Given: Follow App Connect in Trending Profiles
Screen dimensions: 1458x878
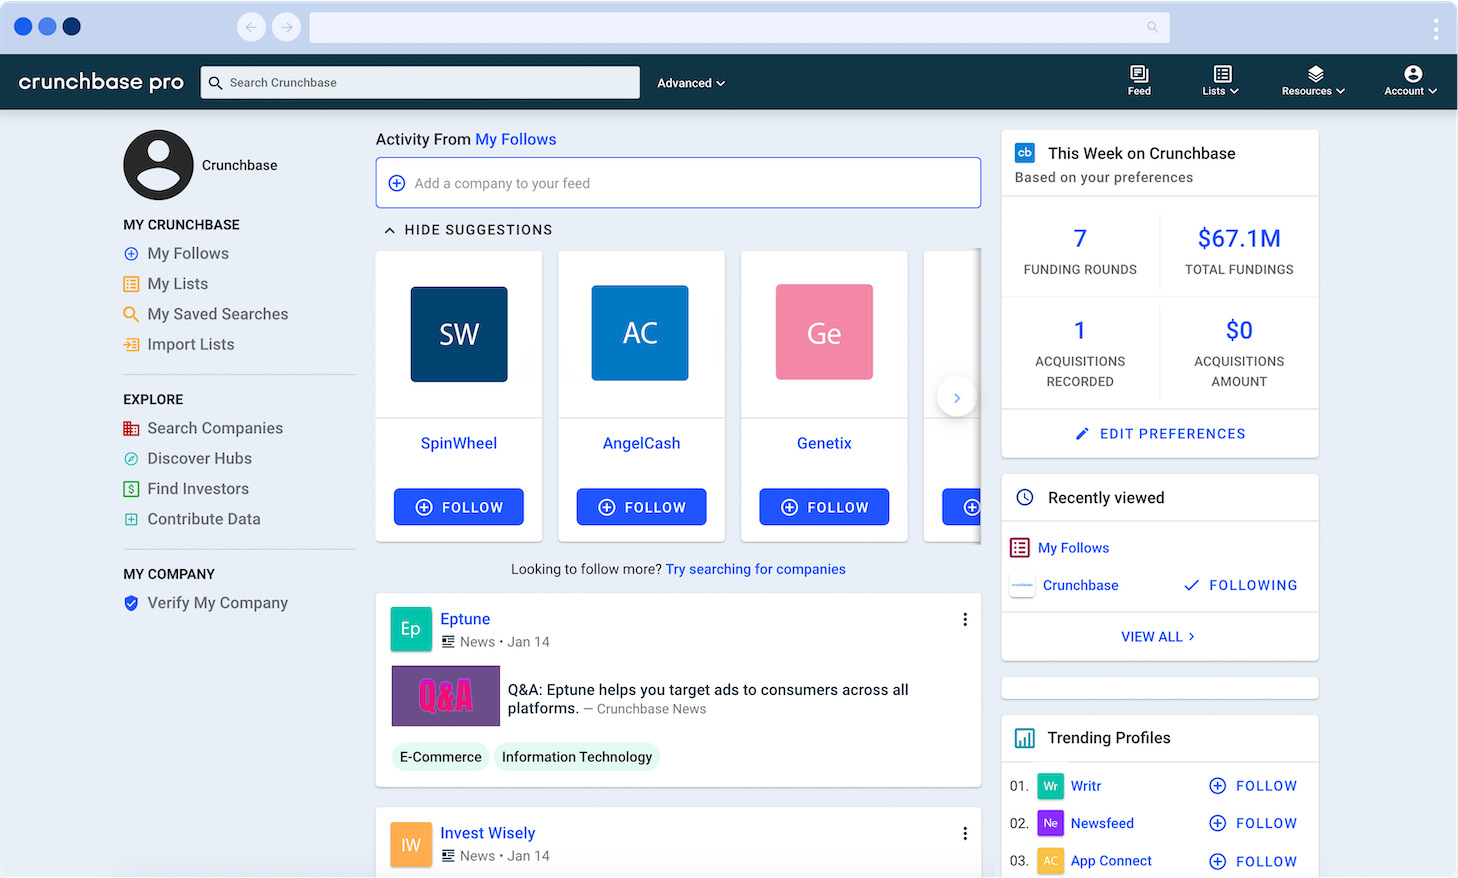Looking at the screenshot, I should (x=1253, y=861).
